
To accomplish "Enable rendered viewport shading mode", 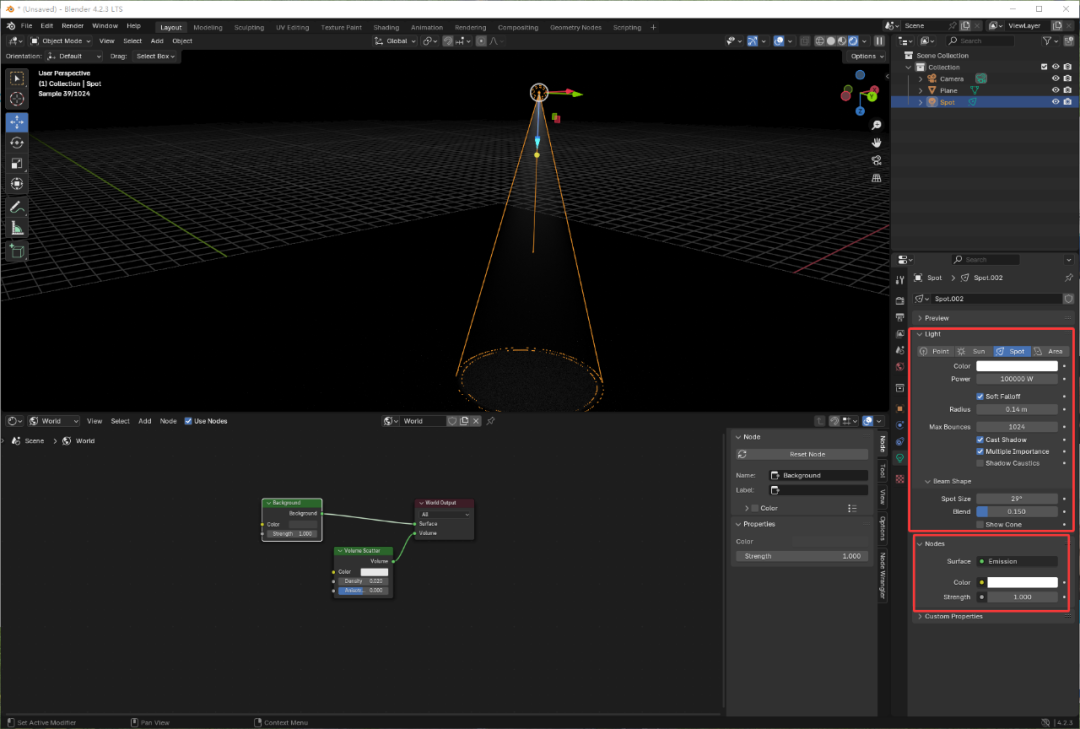I will coord(853,41).
